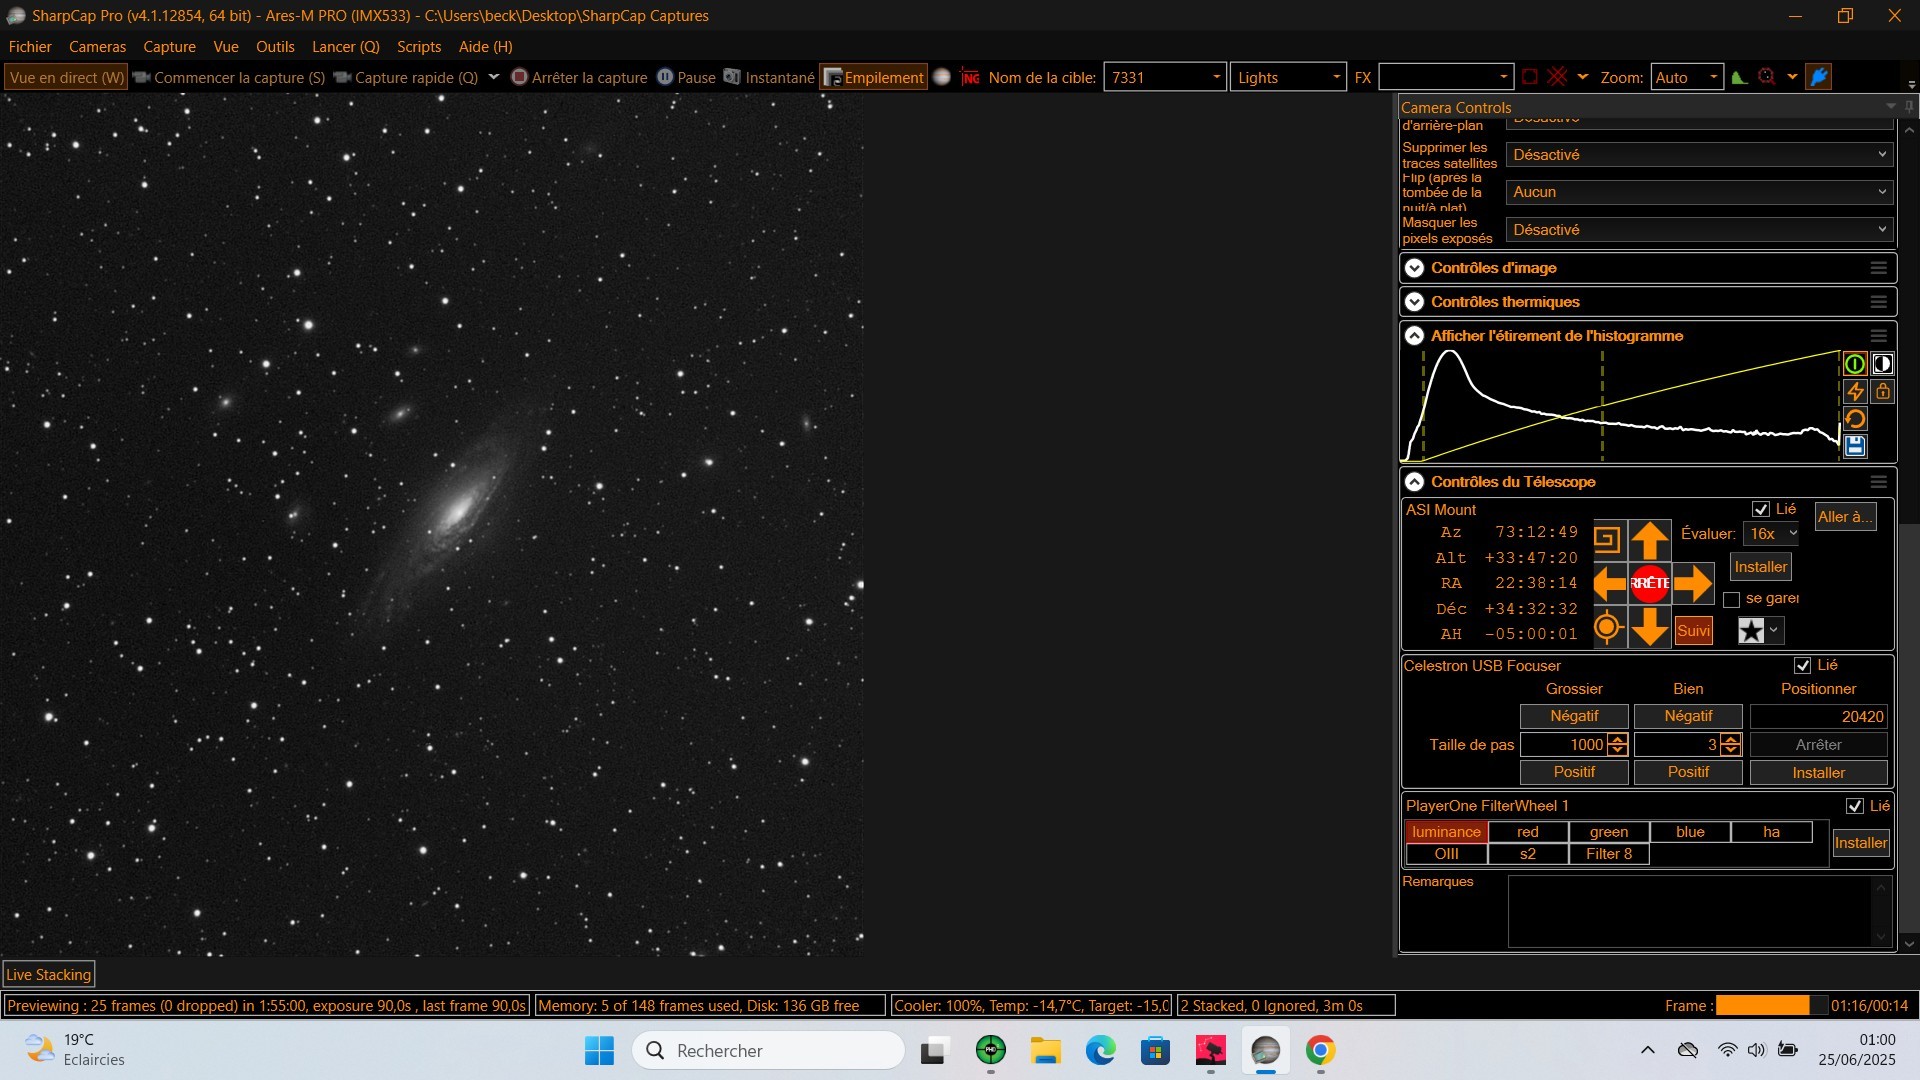Open the Contrôles du Télescope hamburger menu

coord(1879,482)
